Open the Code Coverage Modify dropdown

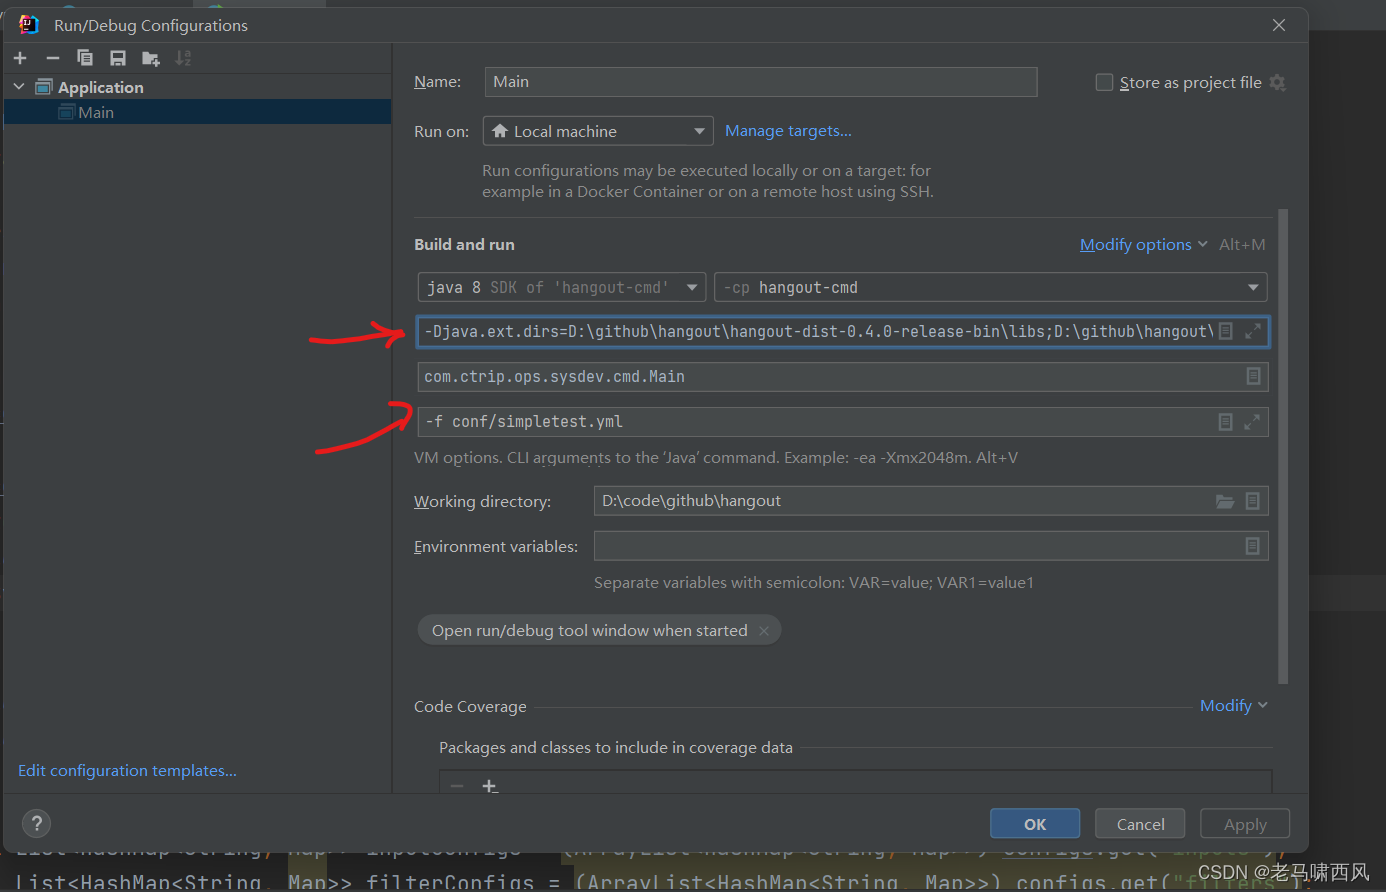[1233, 706]
